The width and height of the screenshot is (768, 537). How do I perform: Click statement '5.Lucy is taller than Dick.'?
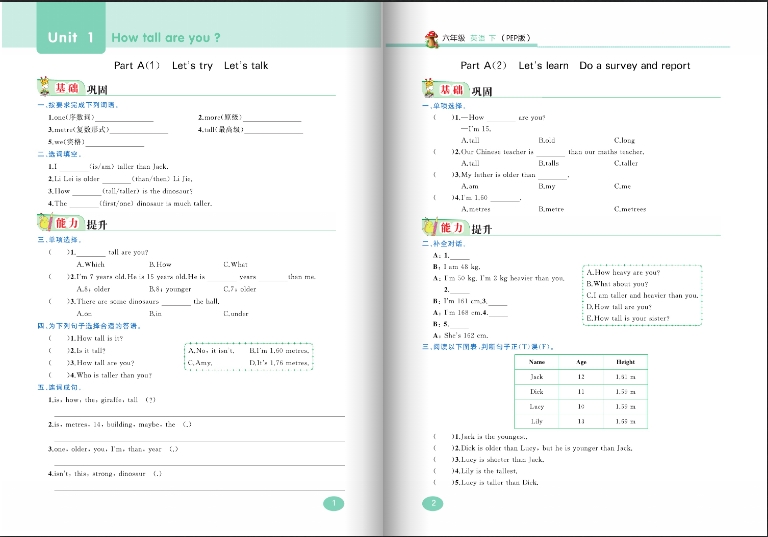495,483
